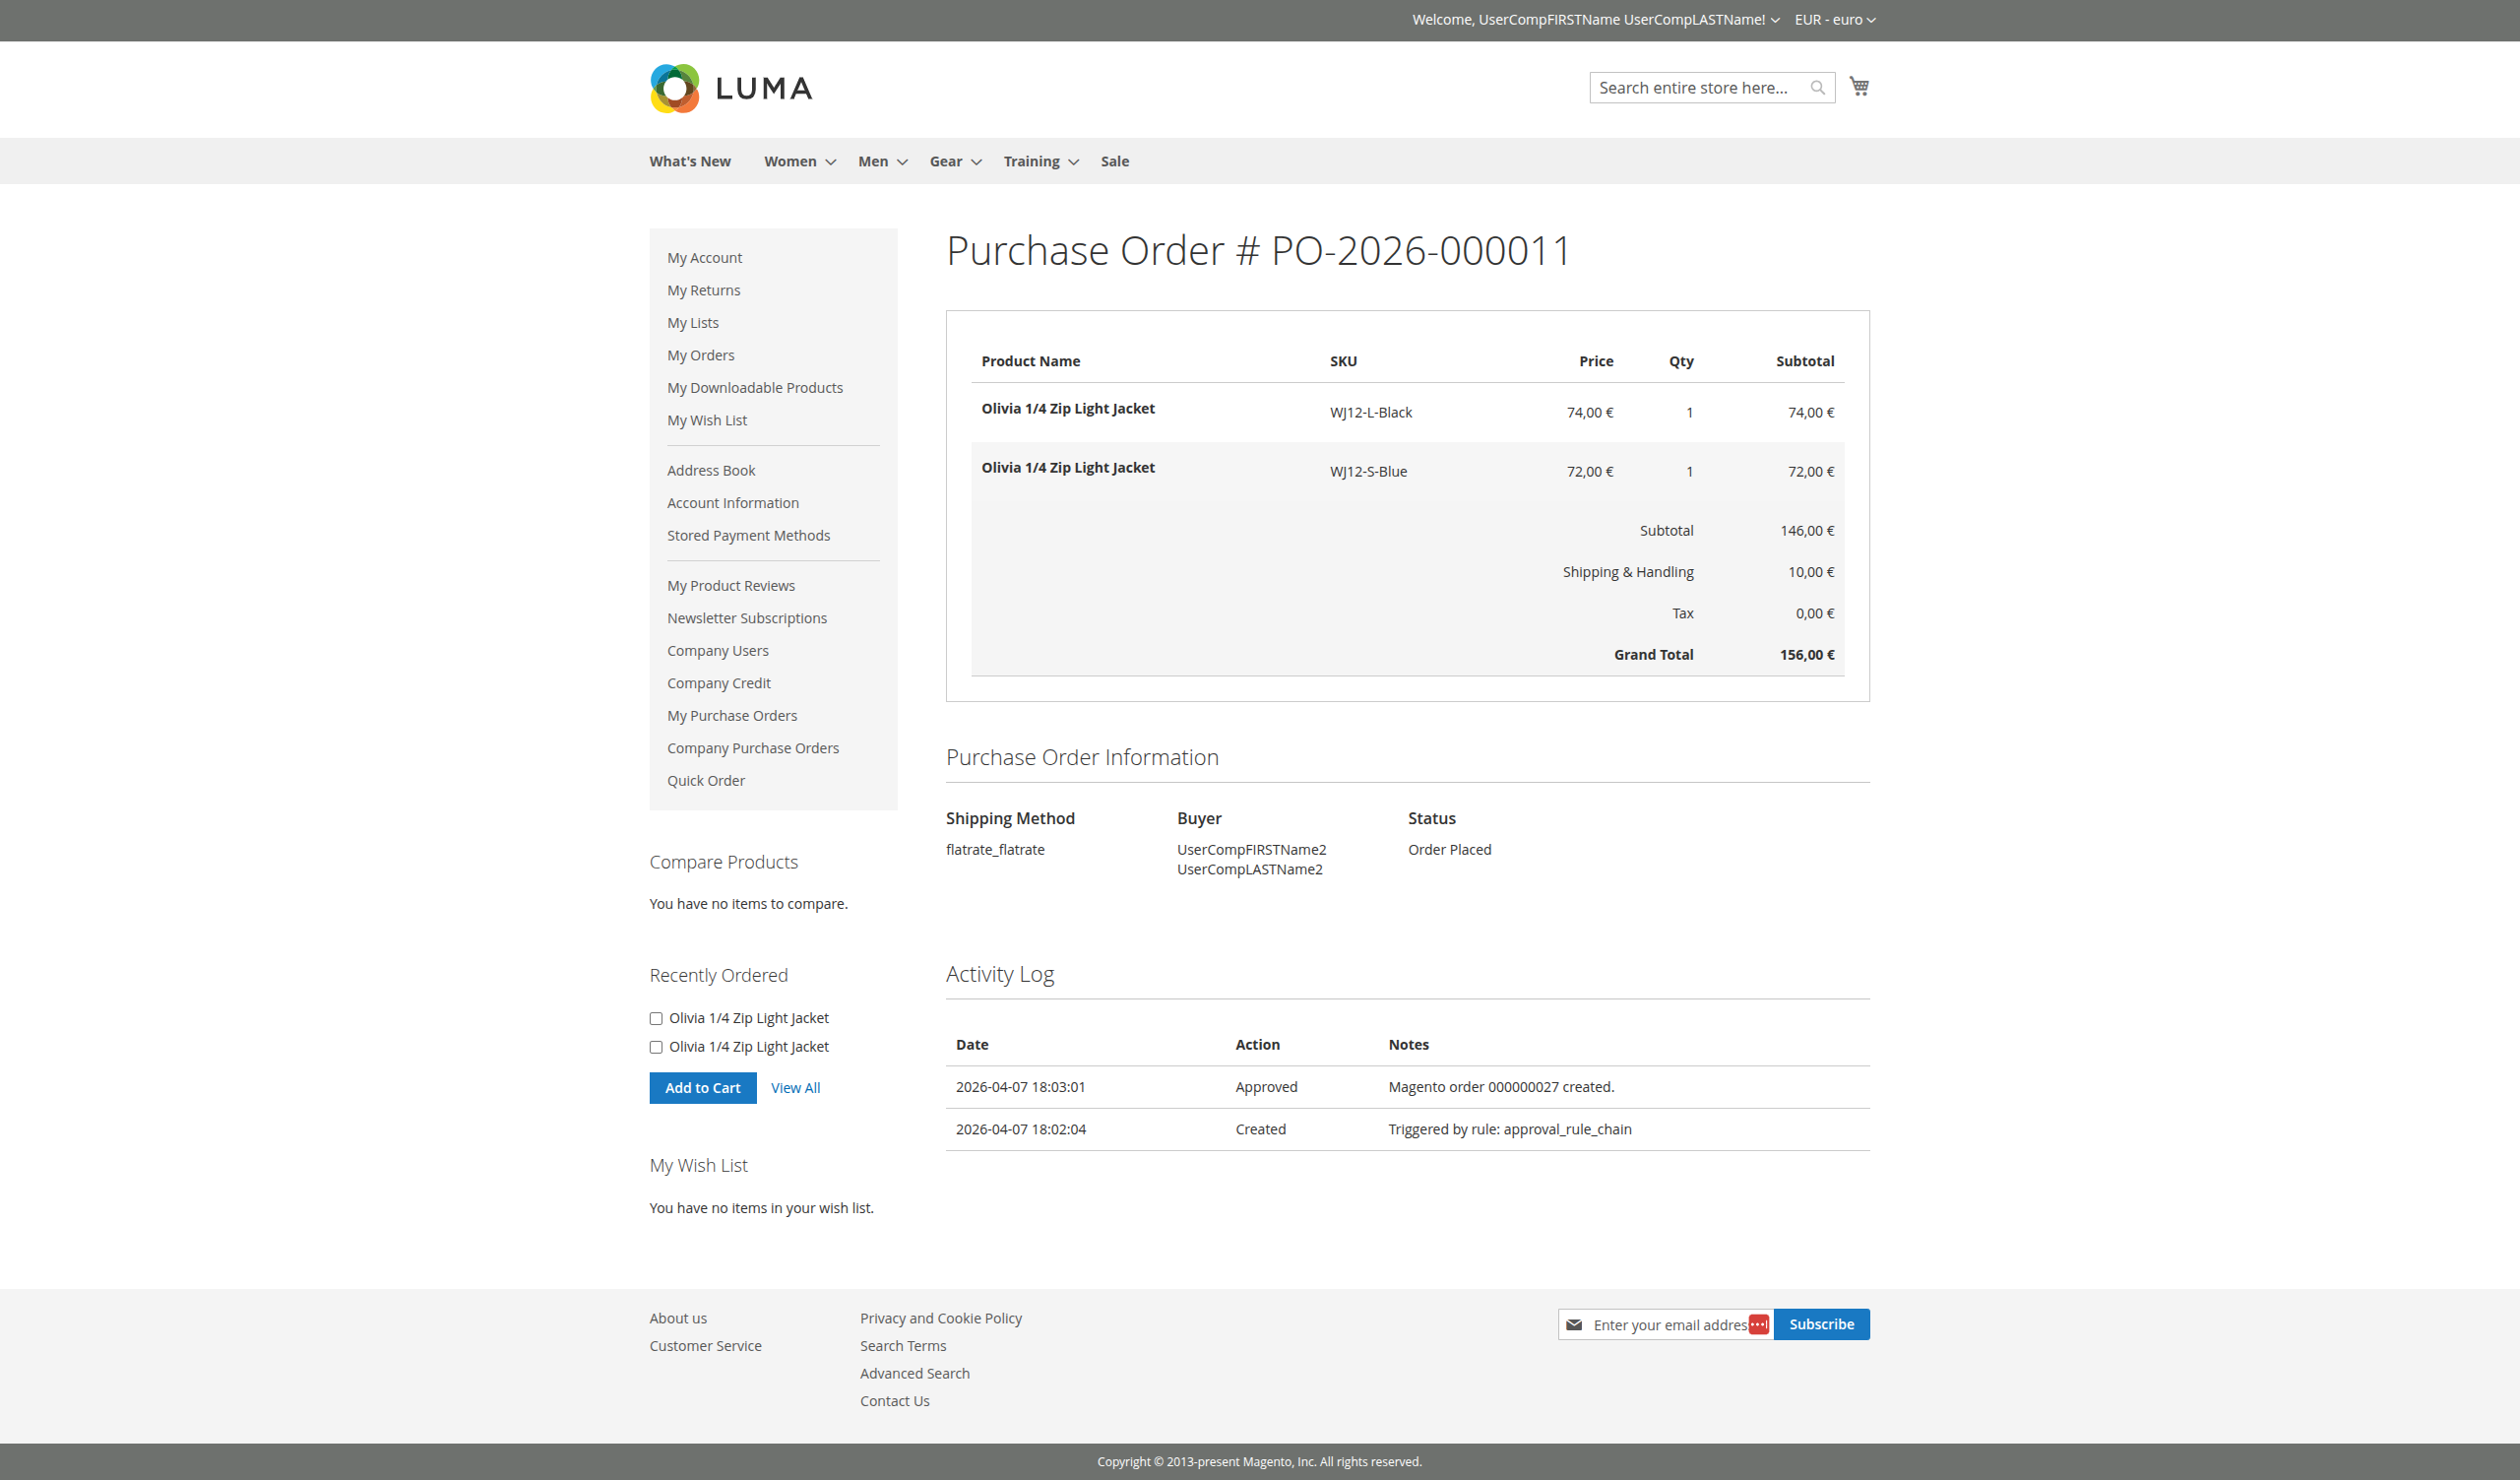Select My Purchase Orders in the sidebar

(x=731, y=715)
